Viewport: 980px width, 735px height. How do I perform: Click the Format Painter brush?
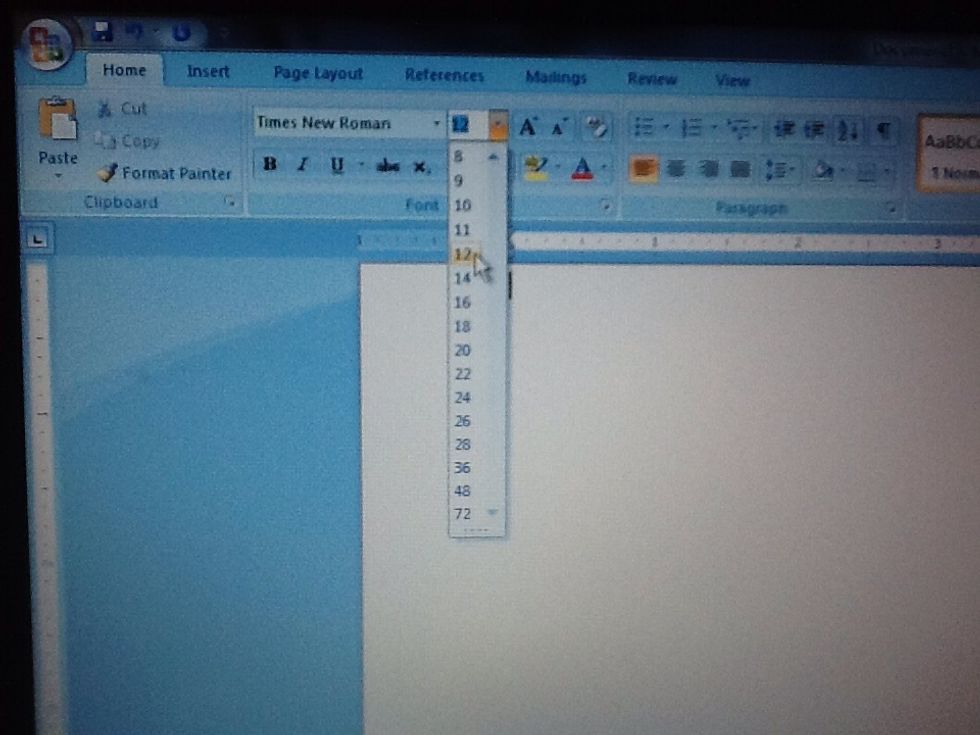(108, 173)
